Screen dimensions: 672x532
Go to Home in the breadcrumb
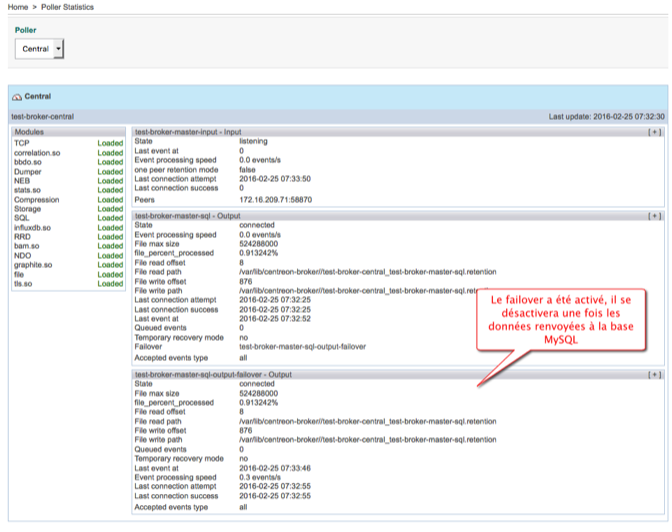(16, 7)
